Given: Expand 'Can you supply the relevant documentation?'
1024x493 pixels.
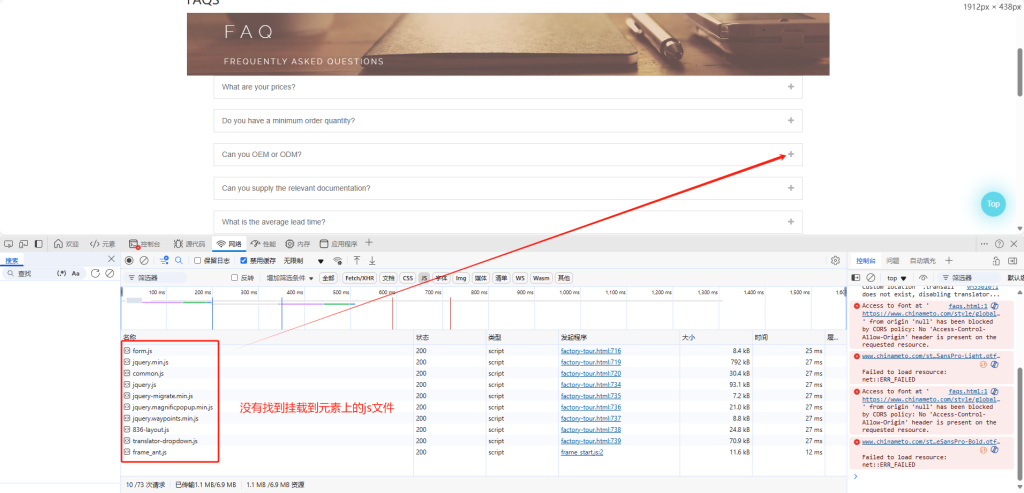Looking at the screenshot, I should click(x=507, y=188).
